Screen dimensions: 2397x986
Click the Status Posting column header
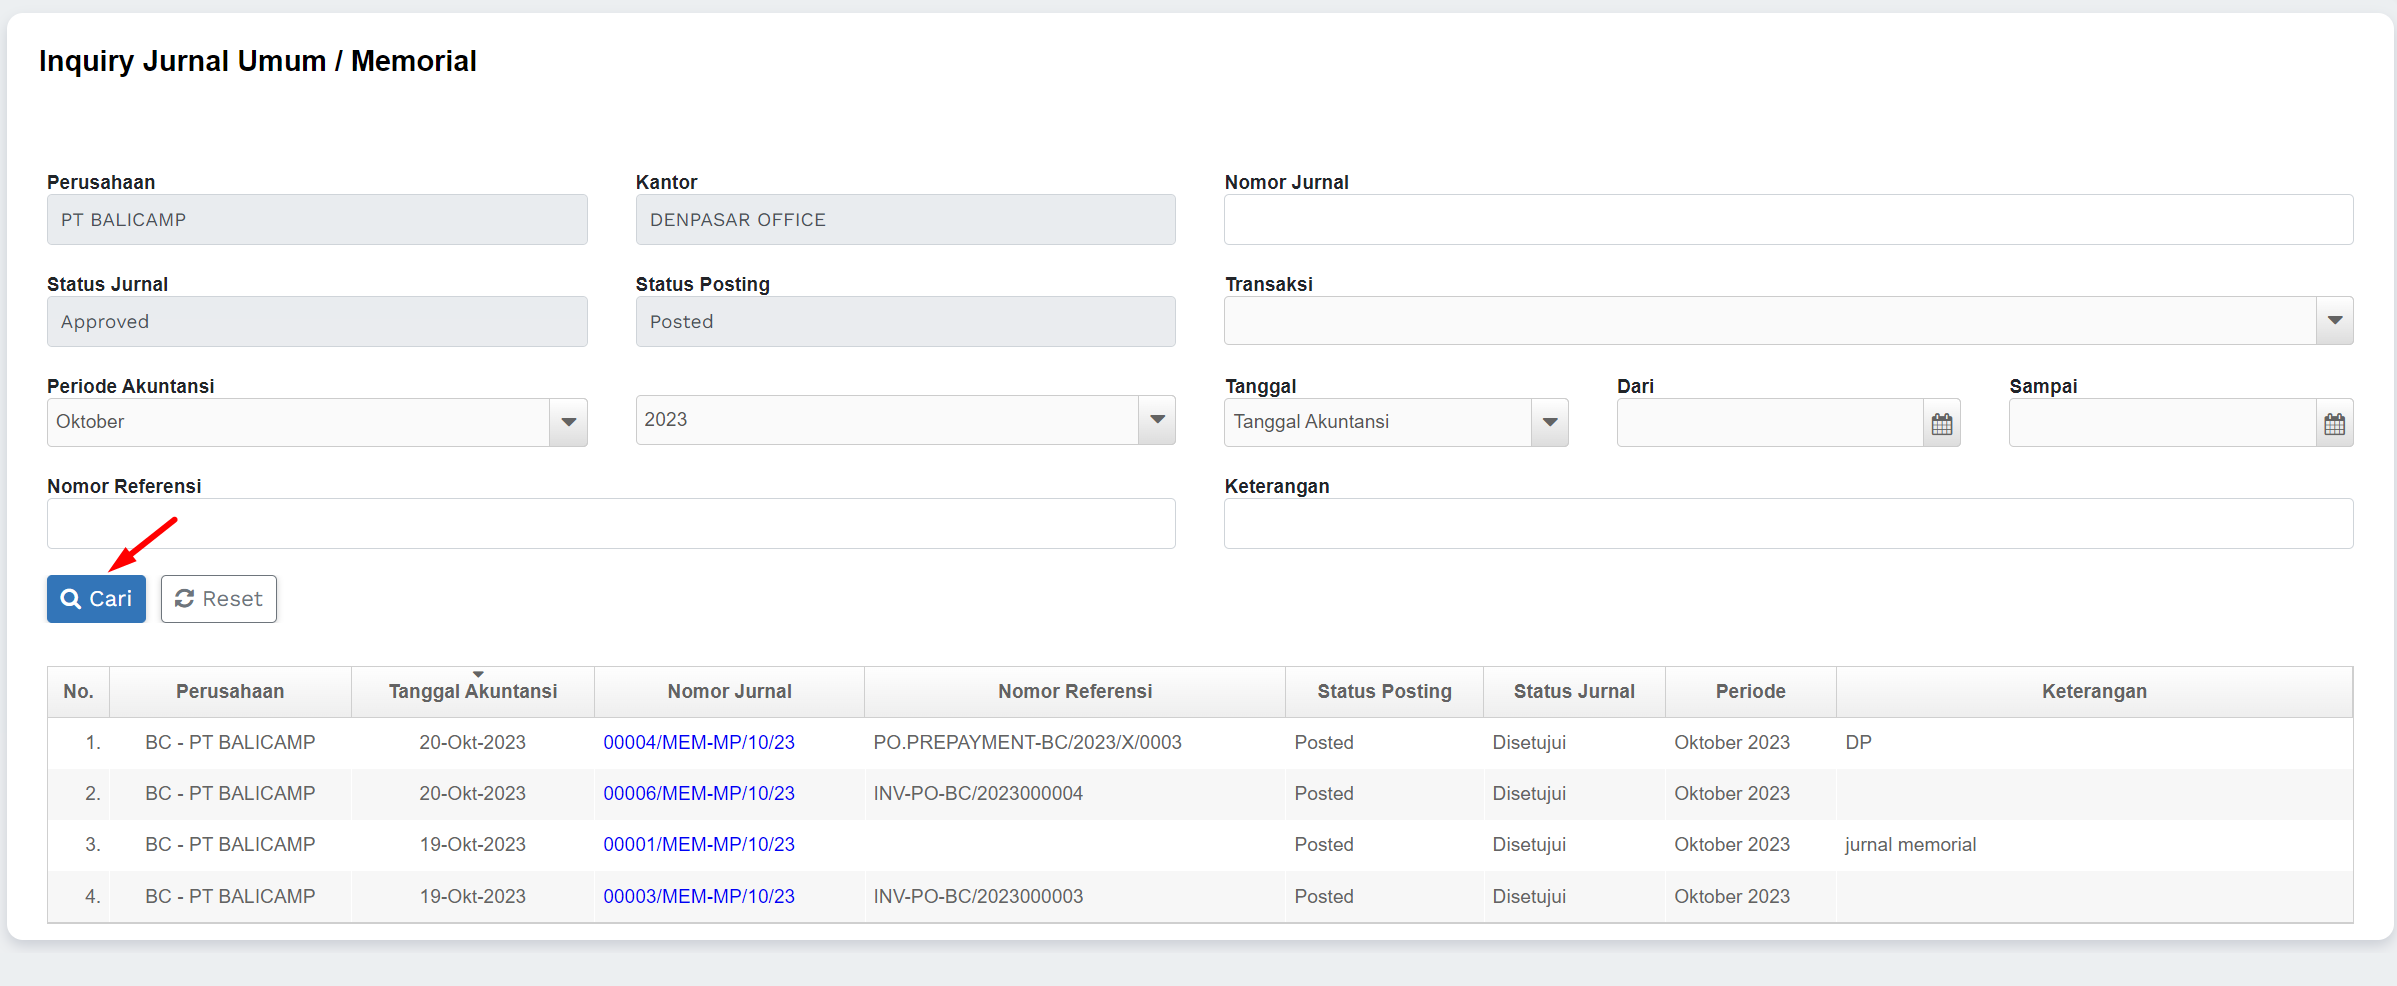click(1383, 692)
